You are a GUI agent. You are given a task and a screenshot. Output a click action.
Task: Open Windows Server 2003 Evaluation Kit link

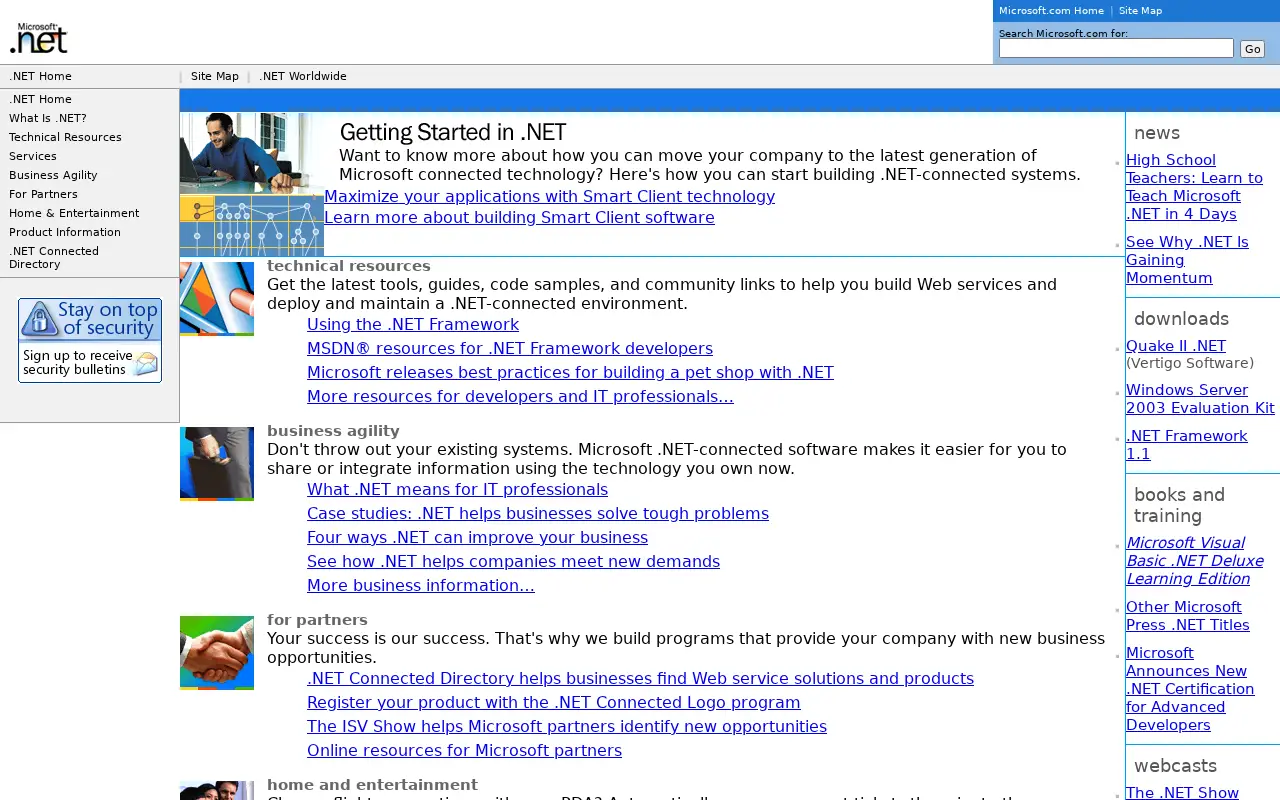(1200, 399)
